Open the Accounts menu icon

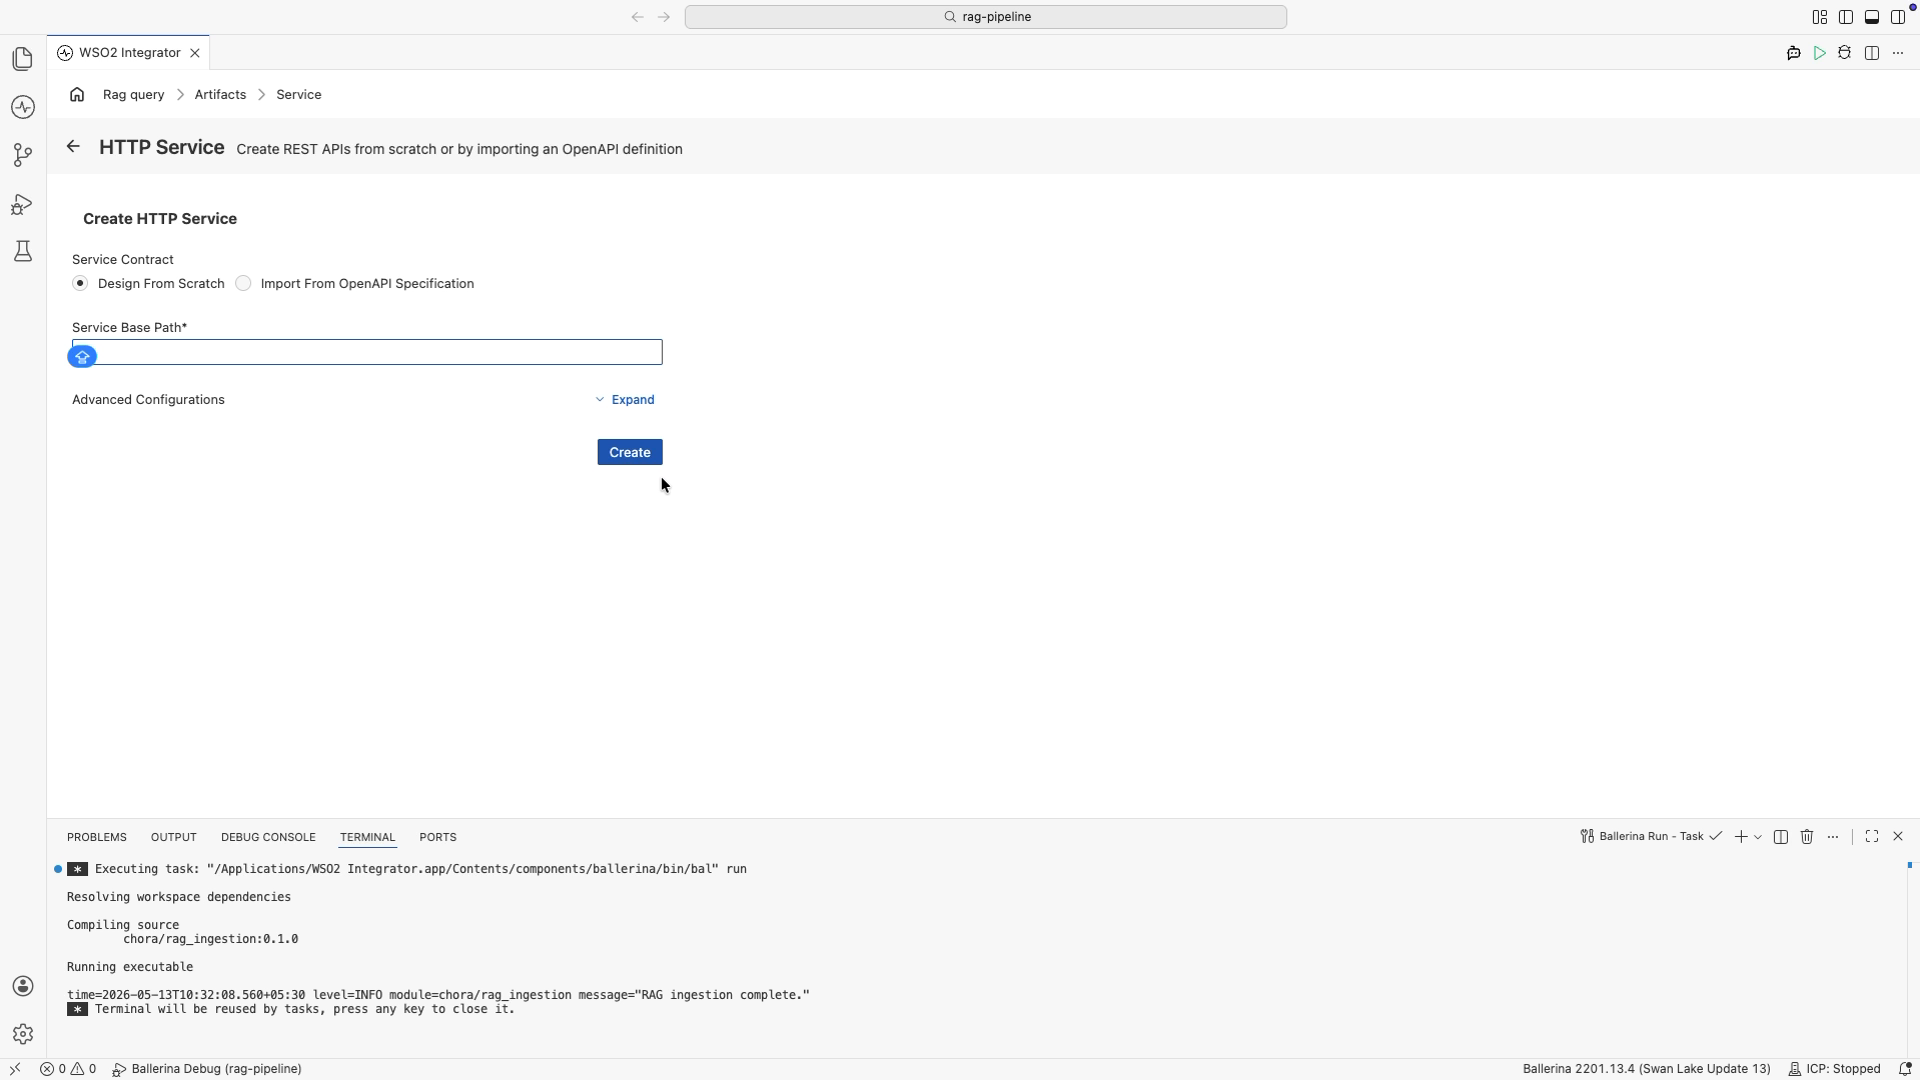(x=23, y=986)
